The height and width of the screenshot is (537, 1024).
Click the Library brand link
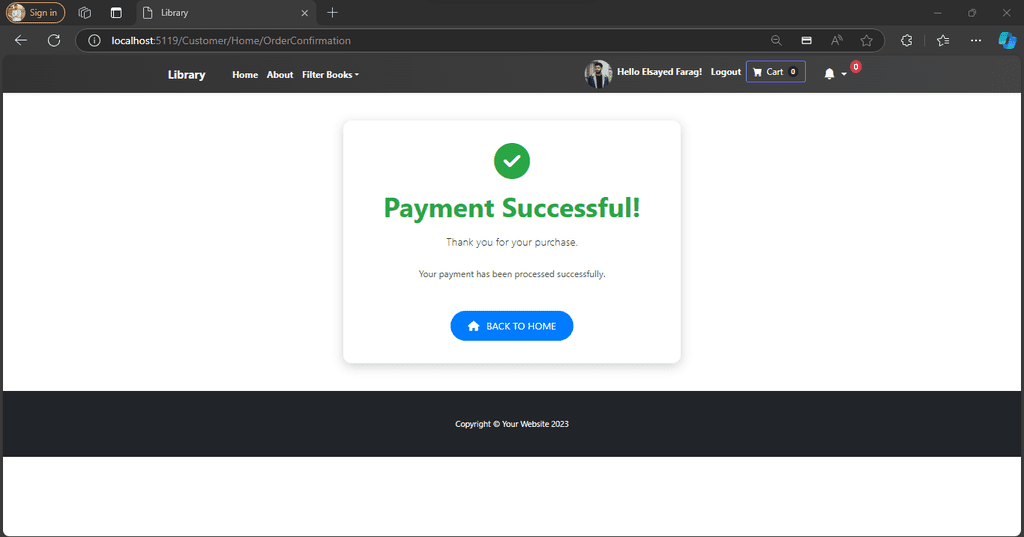186,74
